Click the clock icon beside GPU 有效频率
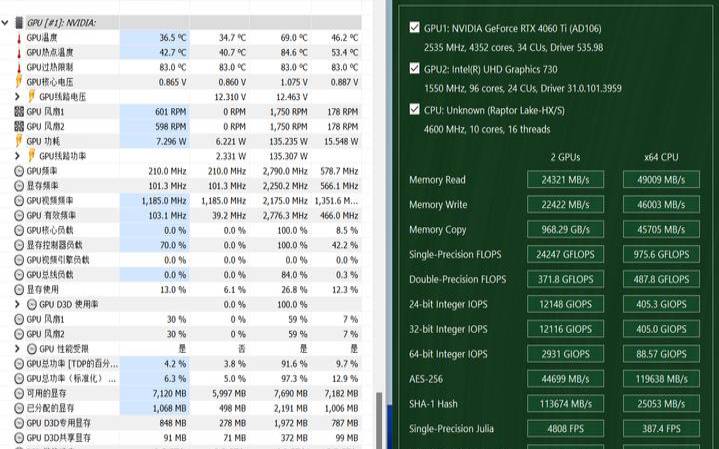The height and width of the screenshot is (449, 719). click(x=19, y=215)
